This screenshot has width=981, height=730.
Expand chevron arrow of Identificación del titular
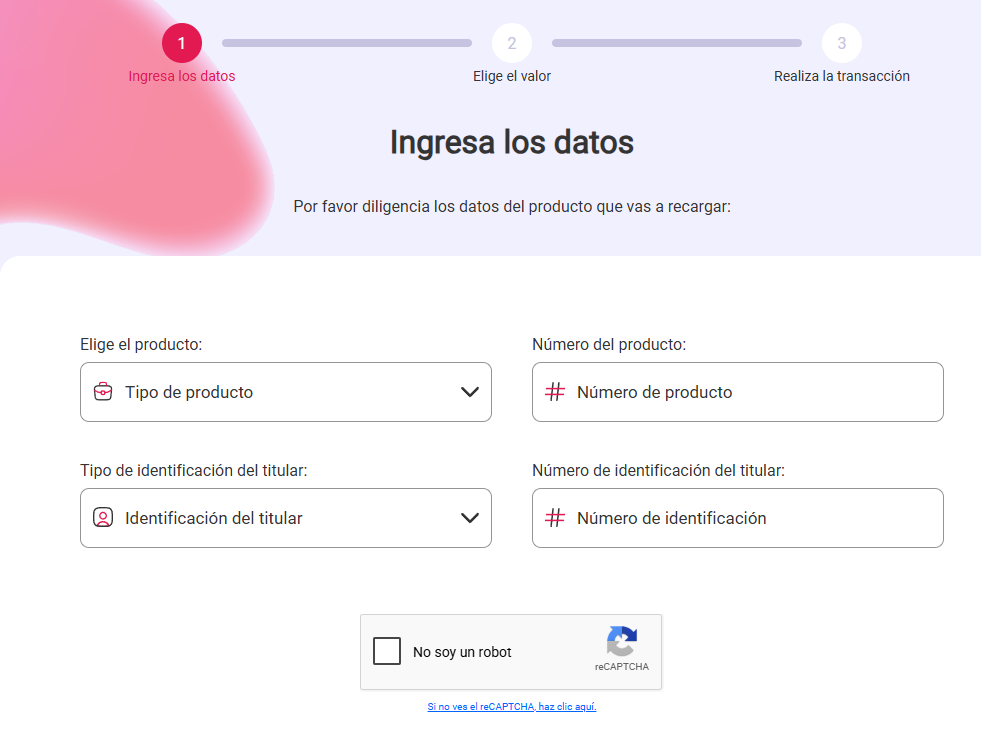click(x=470, y=517)
